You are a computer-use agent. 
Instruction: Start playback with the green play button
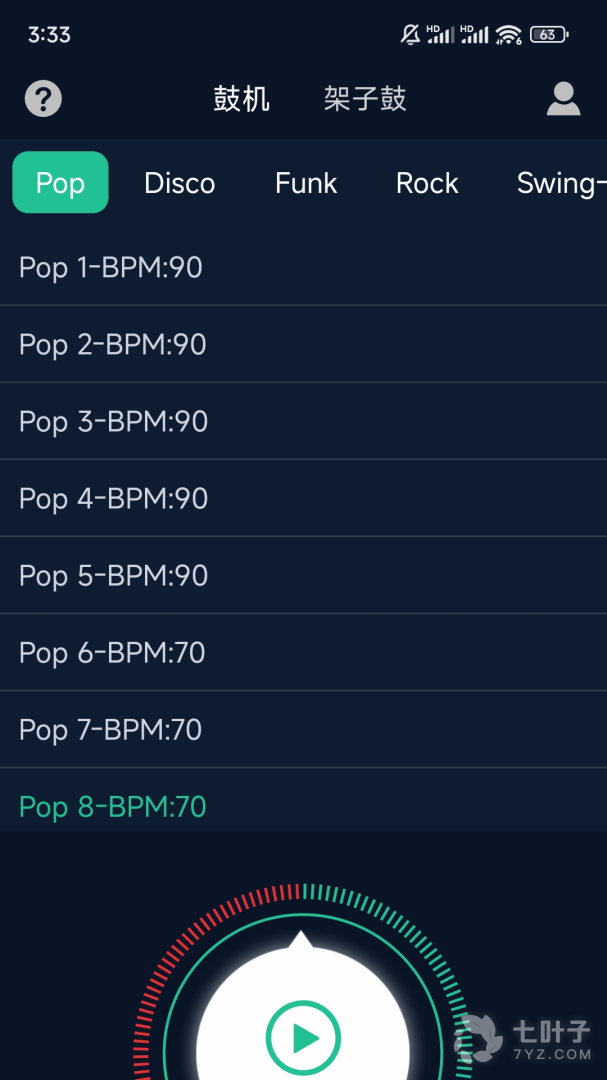pyautogui.click(x=303, y=1038)
